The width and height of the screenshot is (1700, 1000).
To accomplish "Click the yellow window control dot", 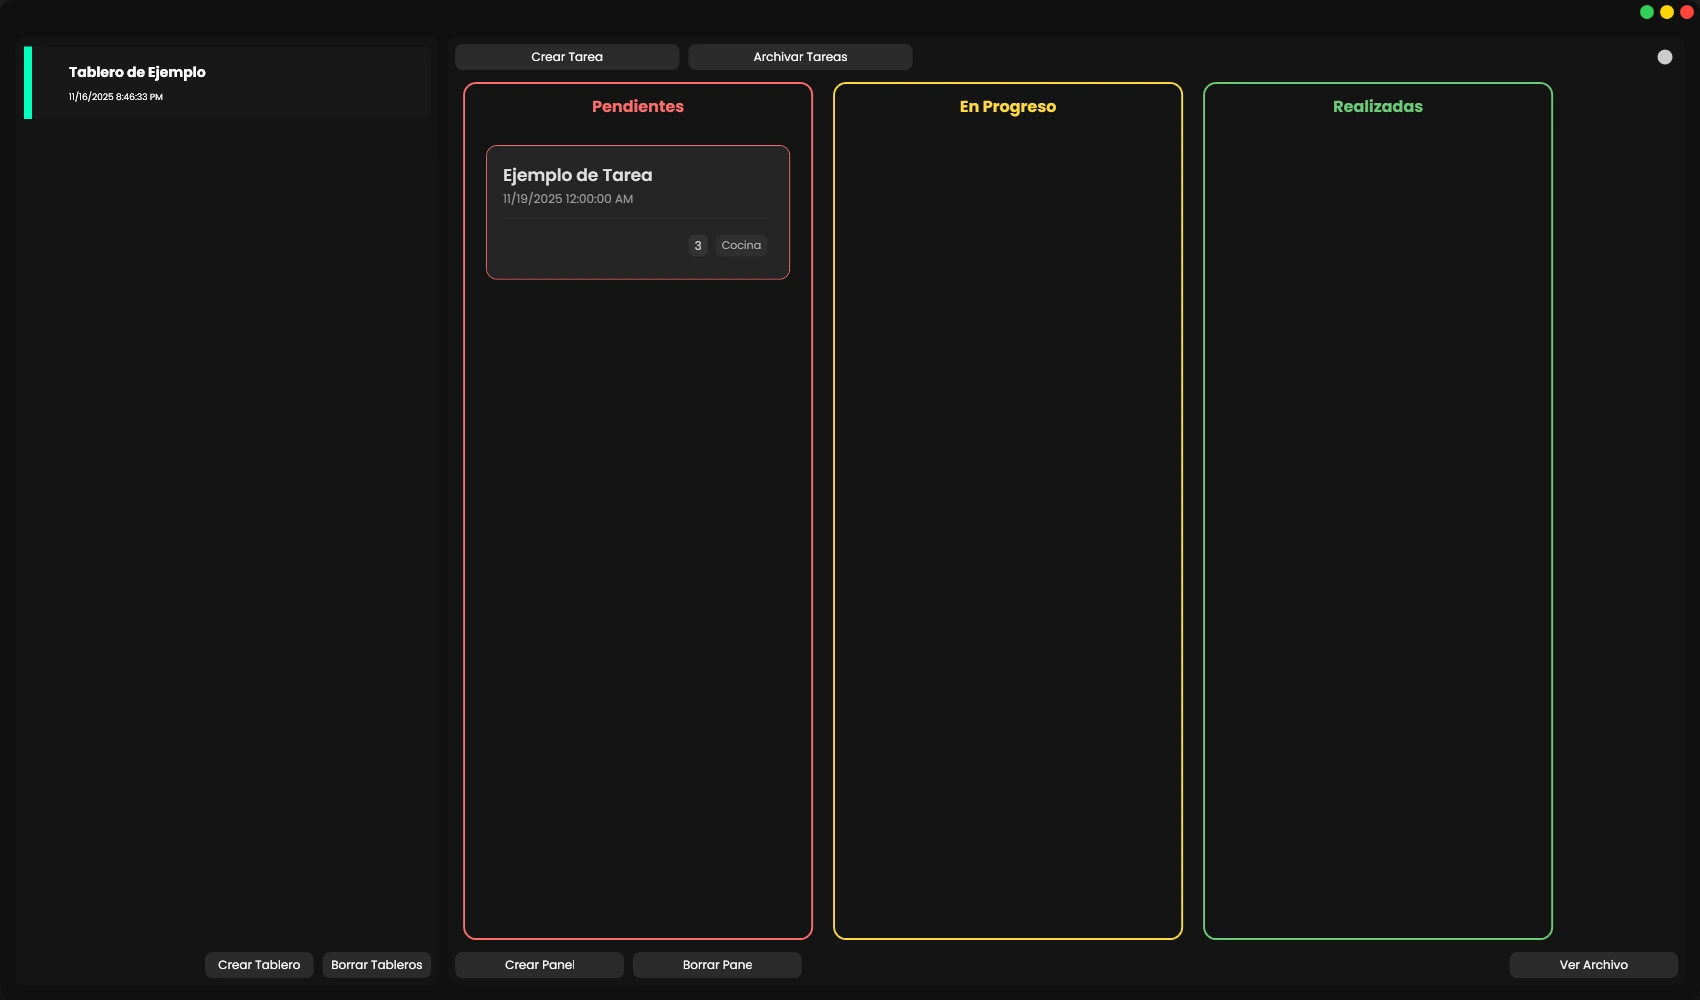I will click(1666, 12).
